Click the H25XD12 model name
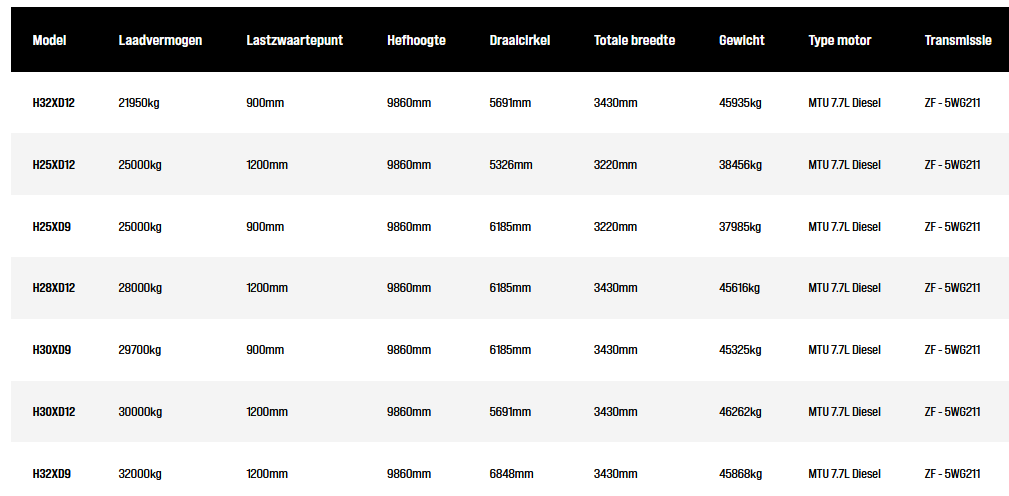Image resolution: width=1009 pixels, height=496 pixels. click(x=54, y=165)
